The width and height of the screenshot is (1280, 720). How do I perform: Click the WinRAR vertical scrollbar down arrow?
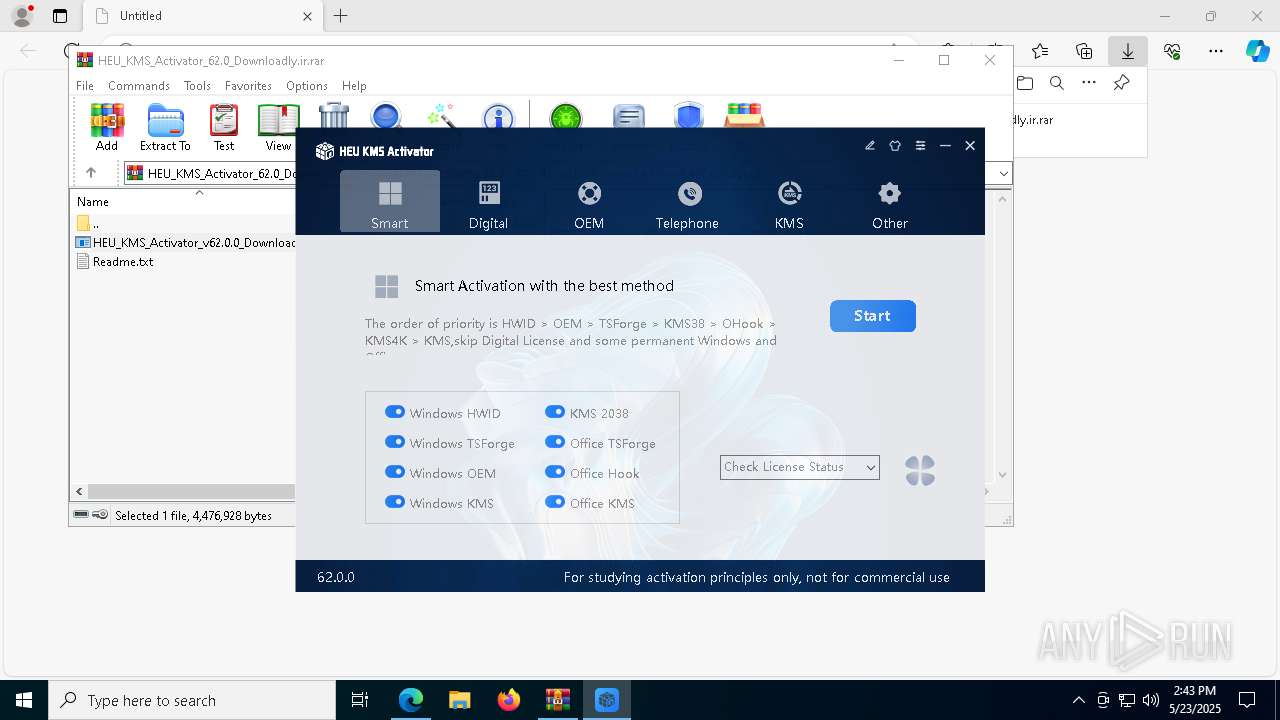(x=1003, y=475)
